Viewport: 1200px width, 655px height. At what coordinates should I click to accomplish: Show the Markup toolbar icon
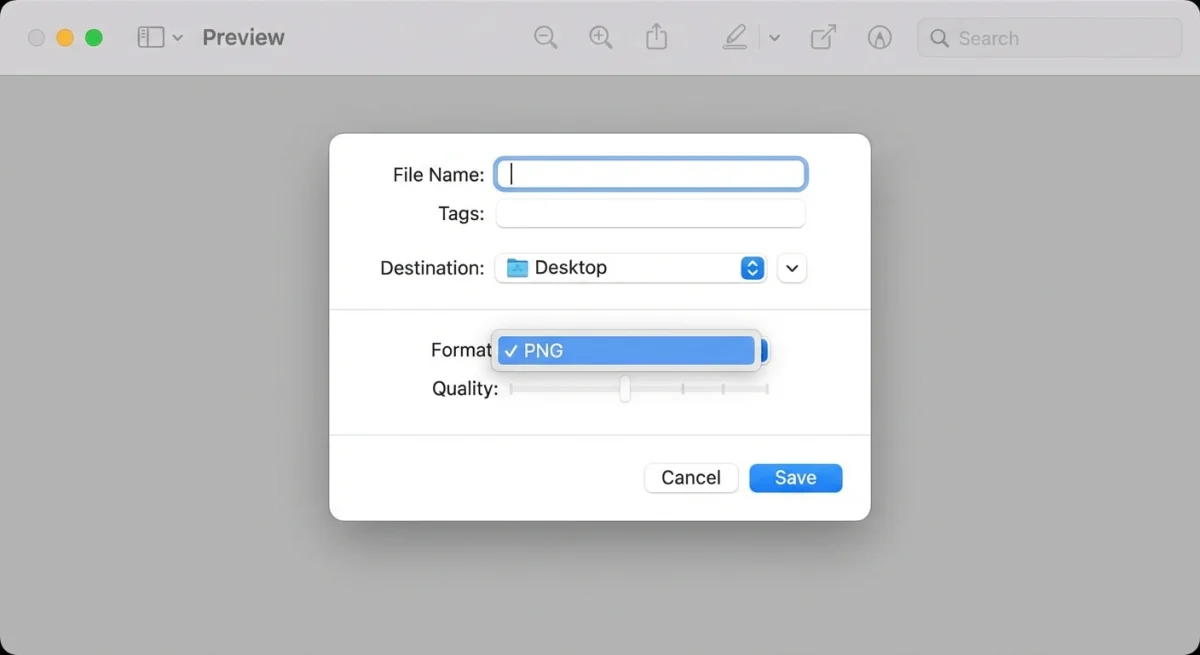click(x=880, y=38)
